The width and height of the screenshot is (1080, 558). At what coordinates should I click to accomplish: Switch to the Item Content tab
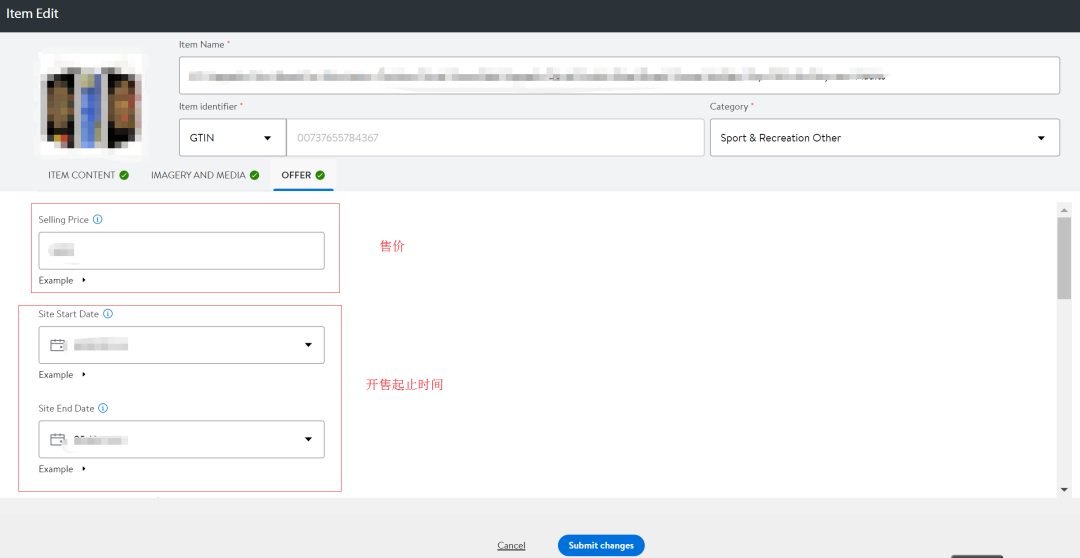click(x=82, y=175)
